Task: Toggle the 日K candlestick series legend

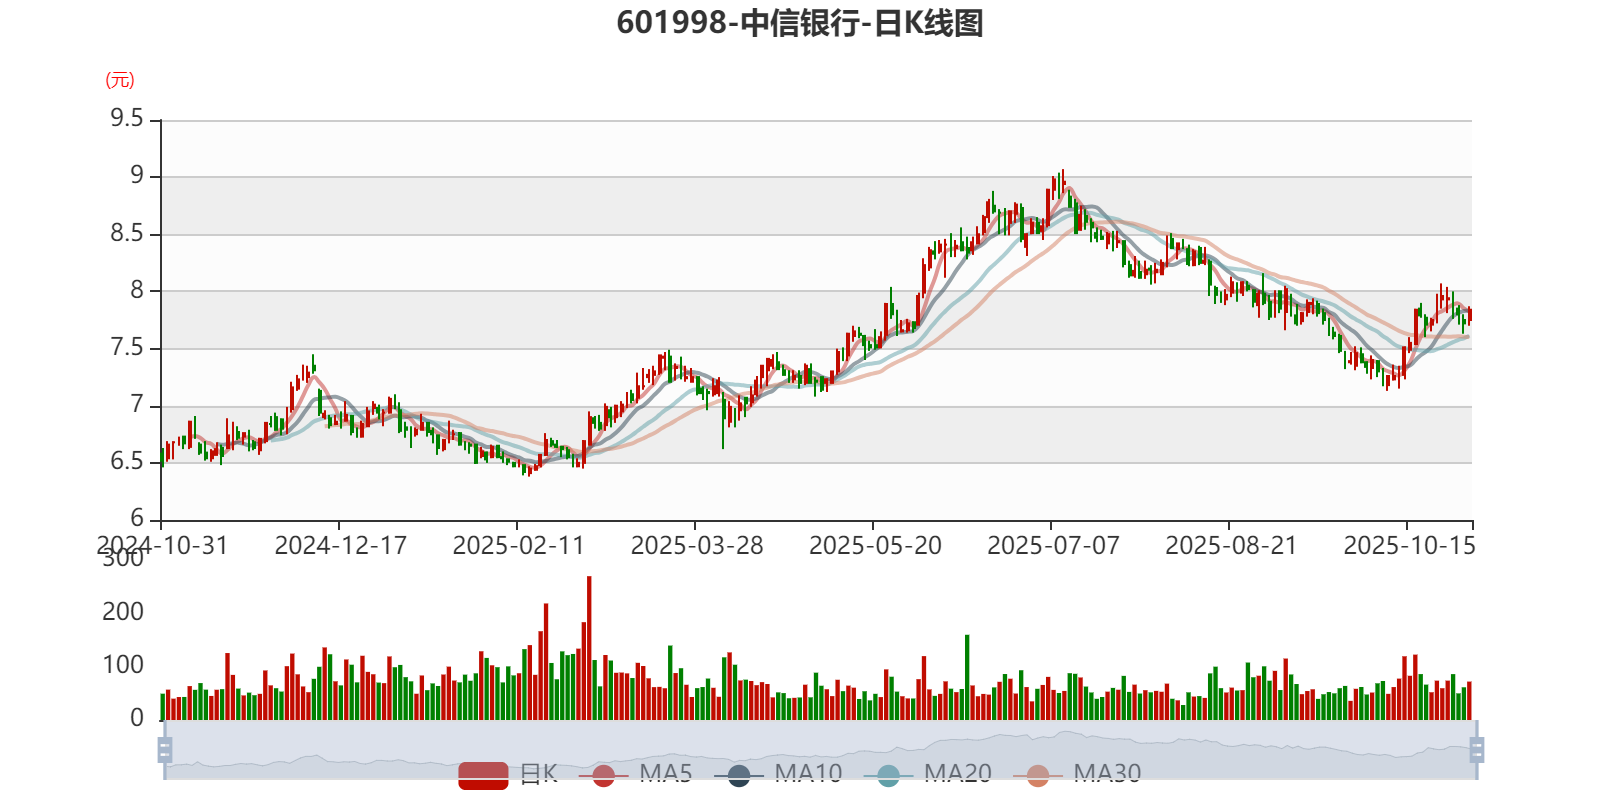Action: (x=508, y=774)
